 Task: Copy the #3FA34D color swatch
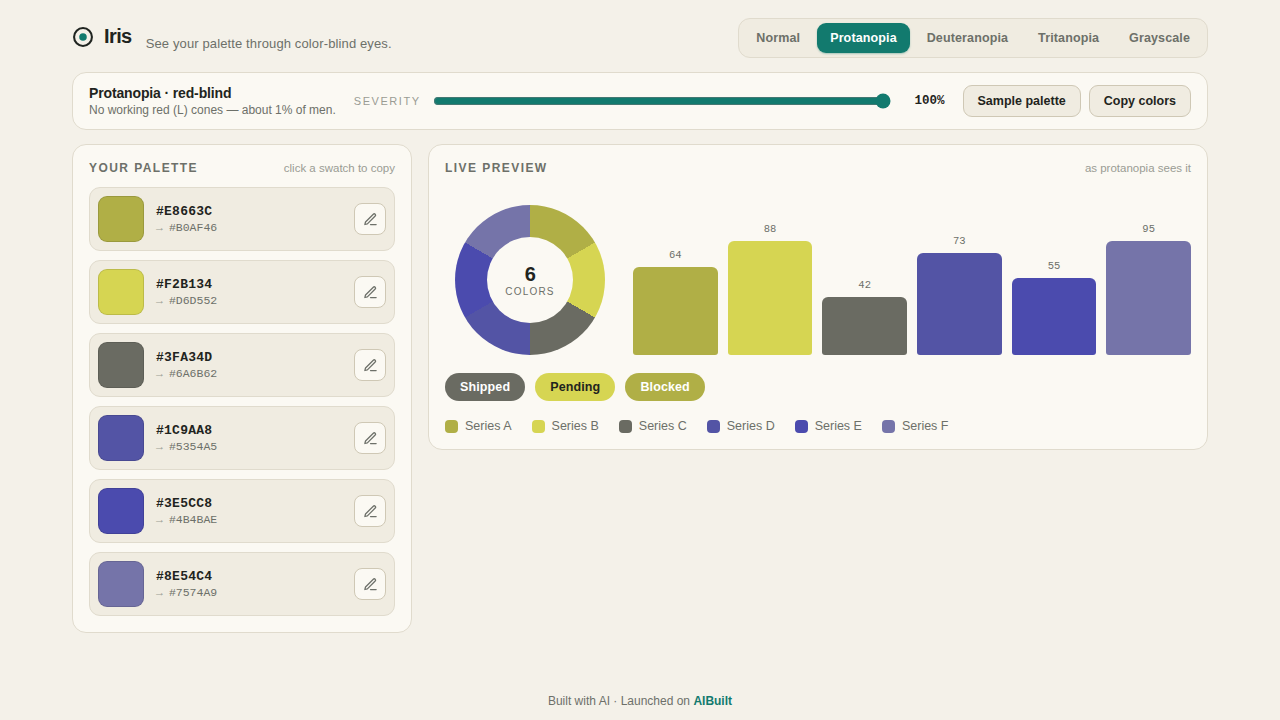121,365
